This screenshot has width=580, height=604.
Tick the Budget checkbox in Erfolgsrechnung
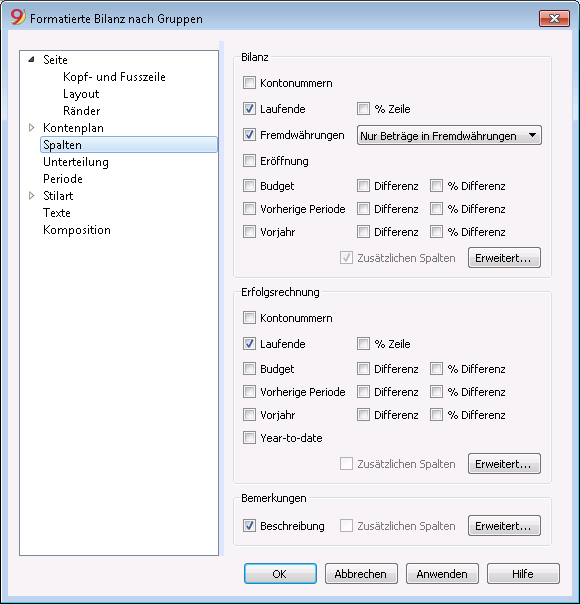(x=249, y=369)
